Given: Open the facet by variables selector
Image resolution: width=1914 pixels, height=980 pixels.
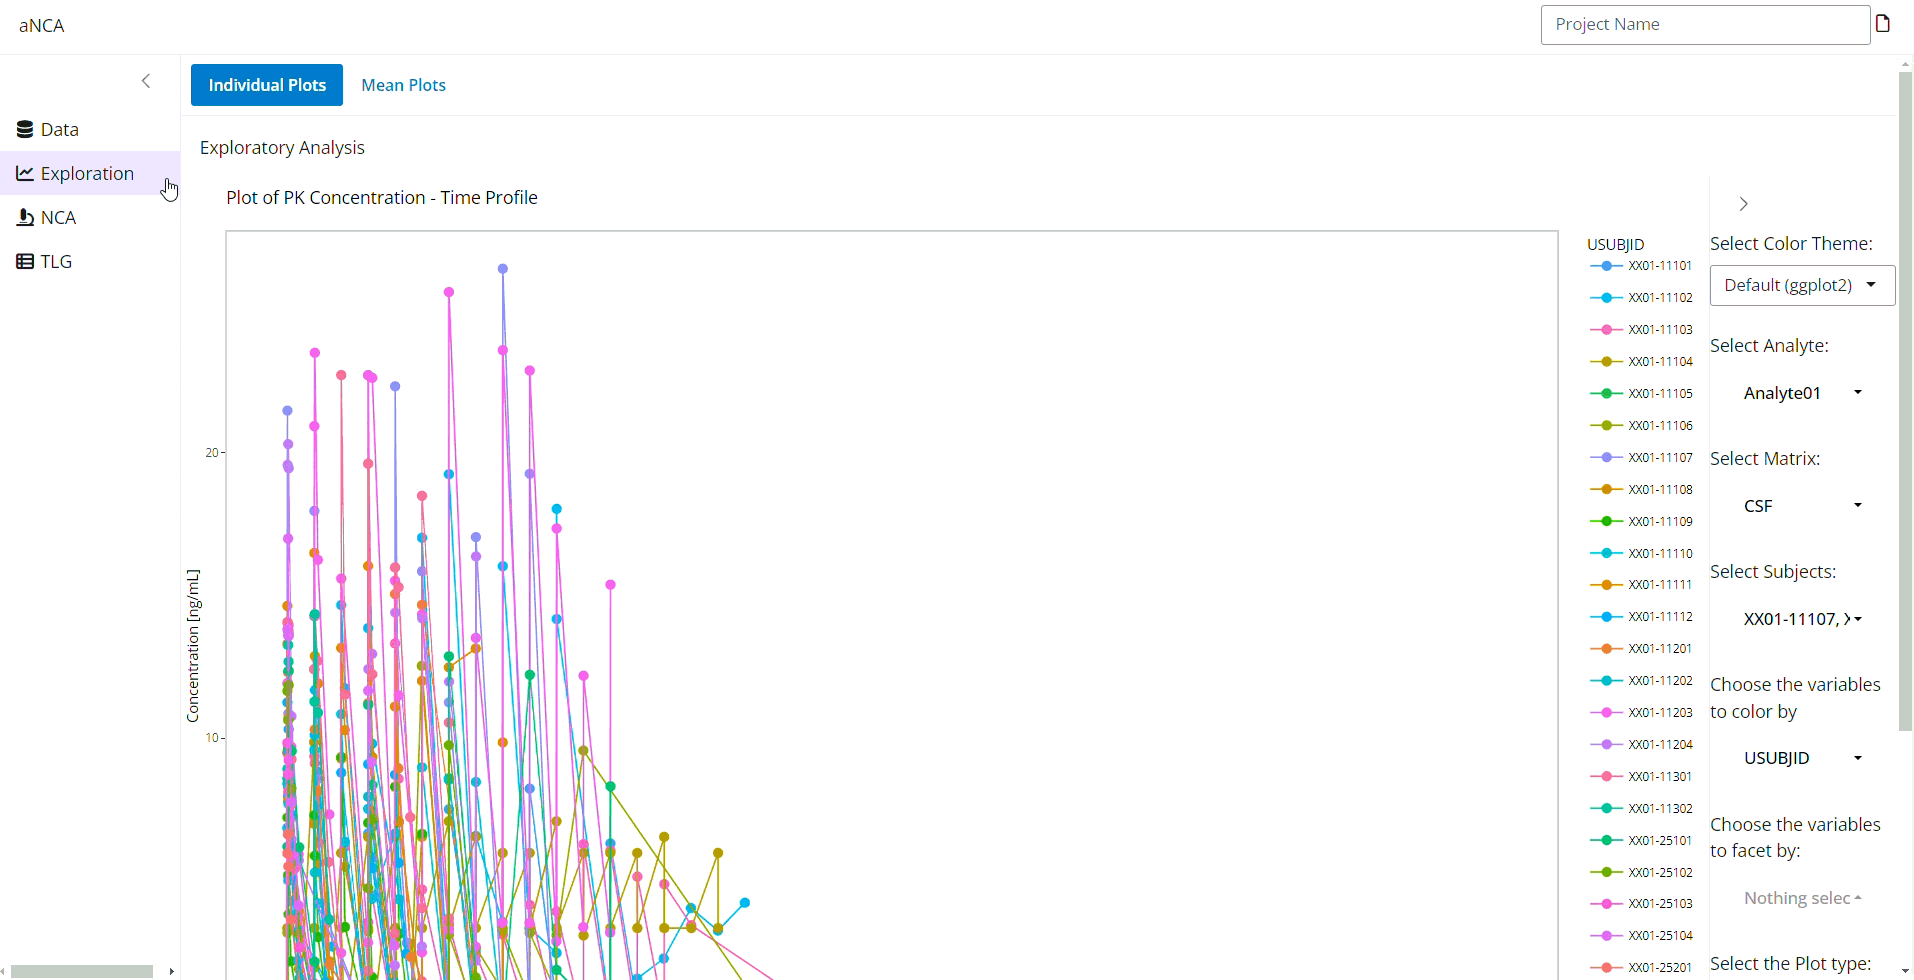Looking at the screenshot, I should pos(1801,898).
